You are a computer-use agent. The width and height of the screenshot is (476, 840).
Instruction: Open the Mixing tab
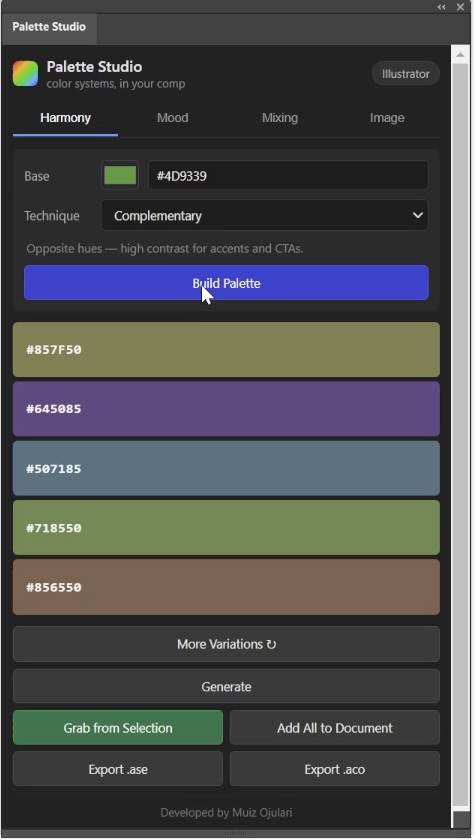pyautogui.click(x=279, y=118)
